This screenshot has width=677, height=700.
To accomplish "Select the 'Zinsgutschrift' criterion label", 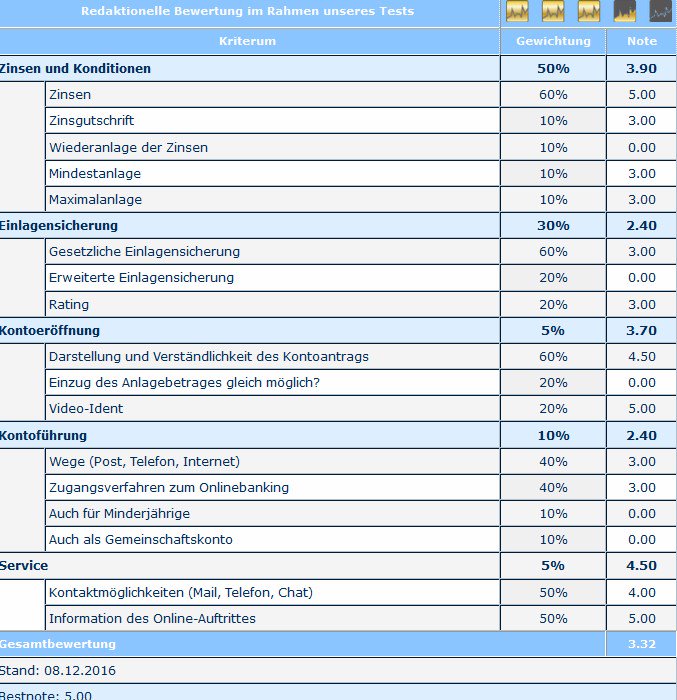I will (92, 121).
